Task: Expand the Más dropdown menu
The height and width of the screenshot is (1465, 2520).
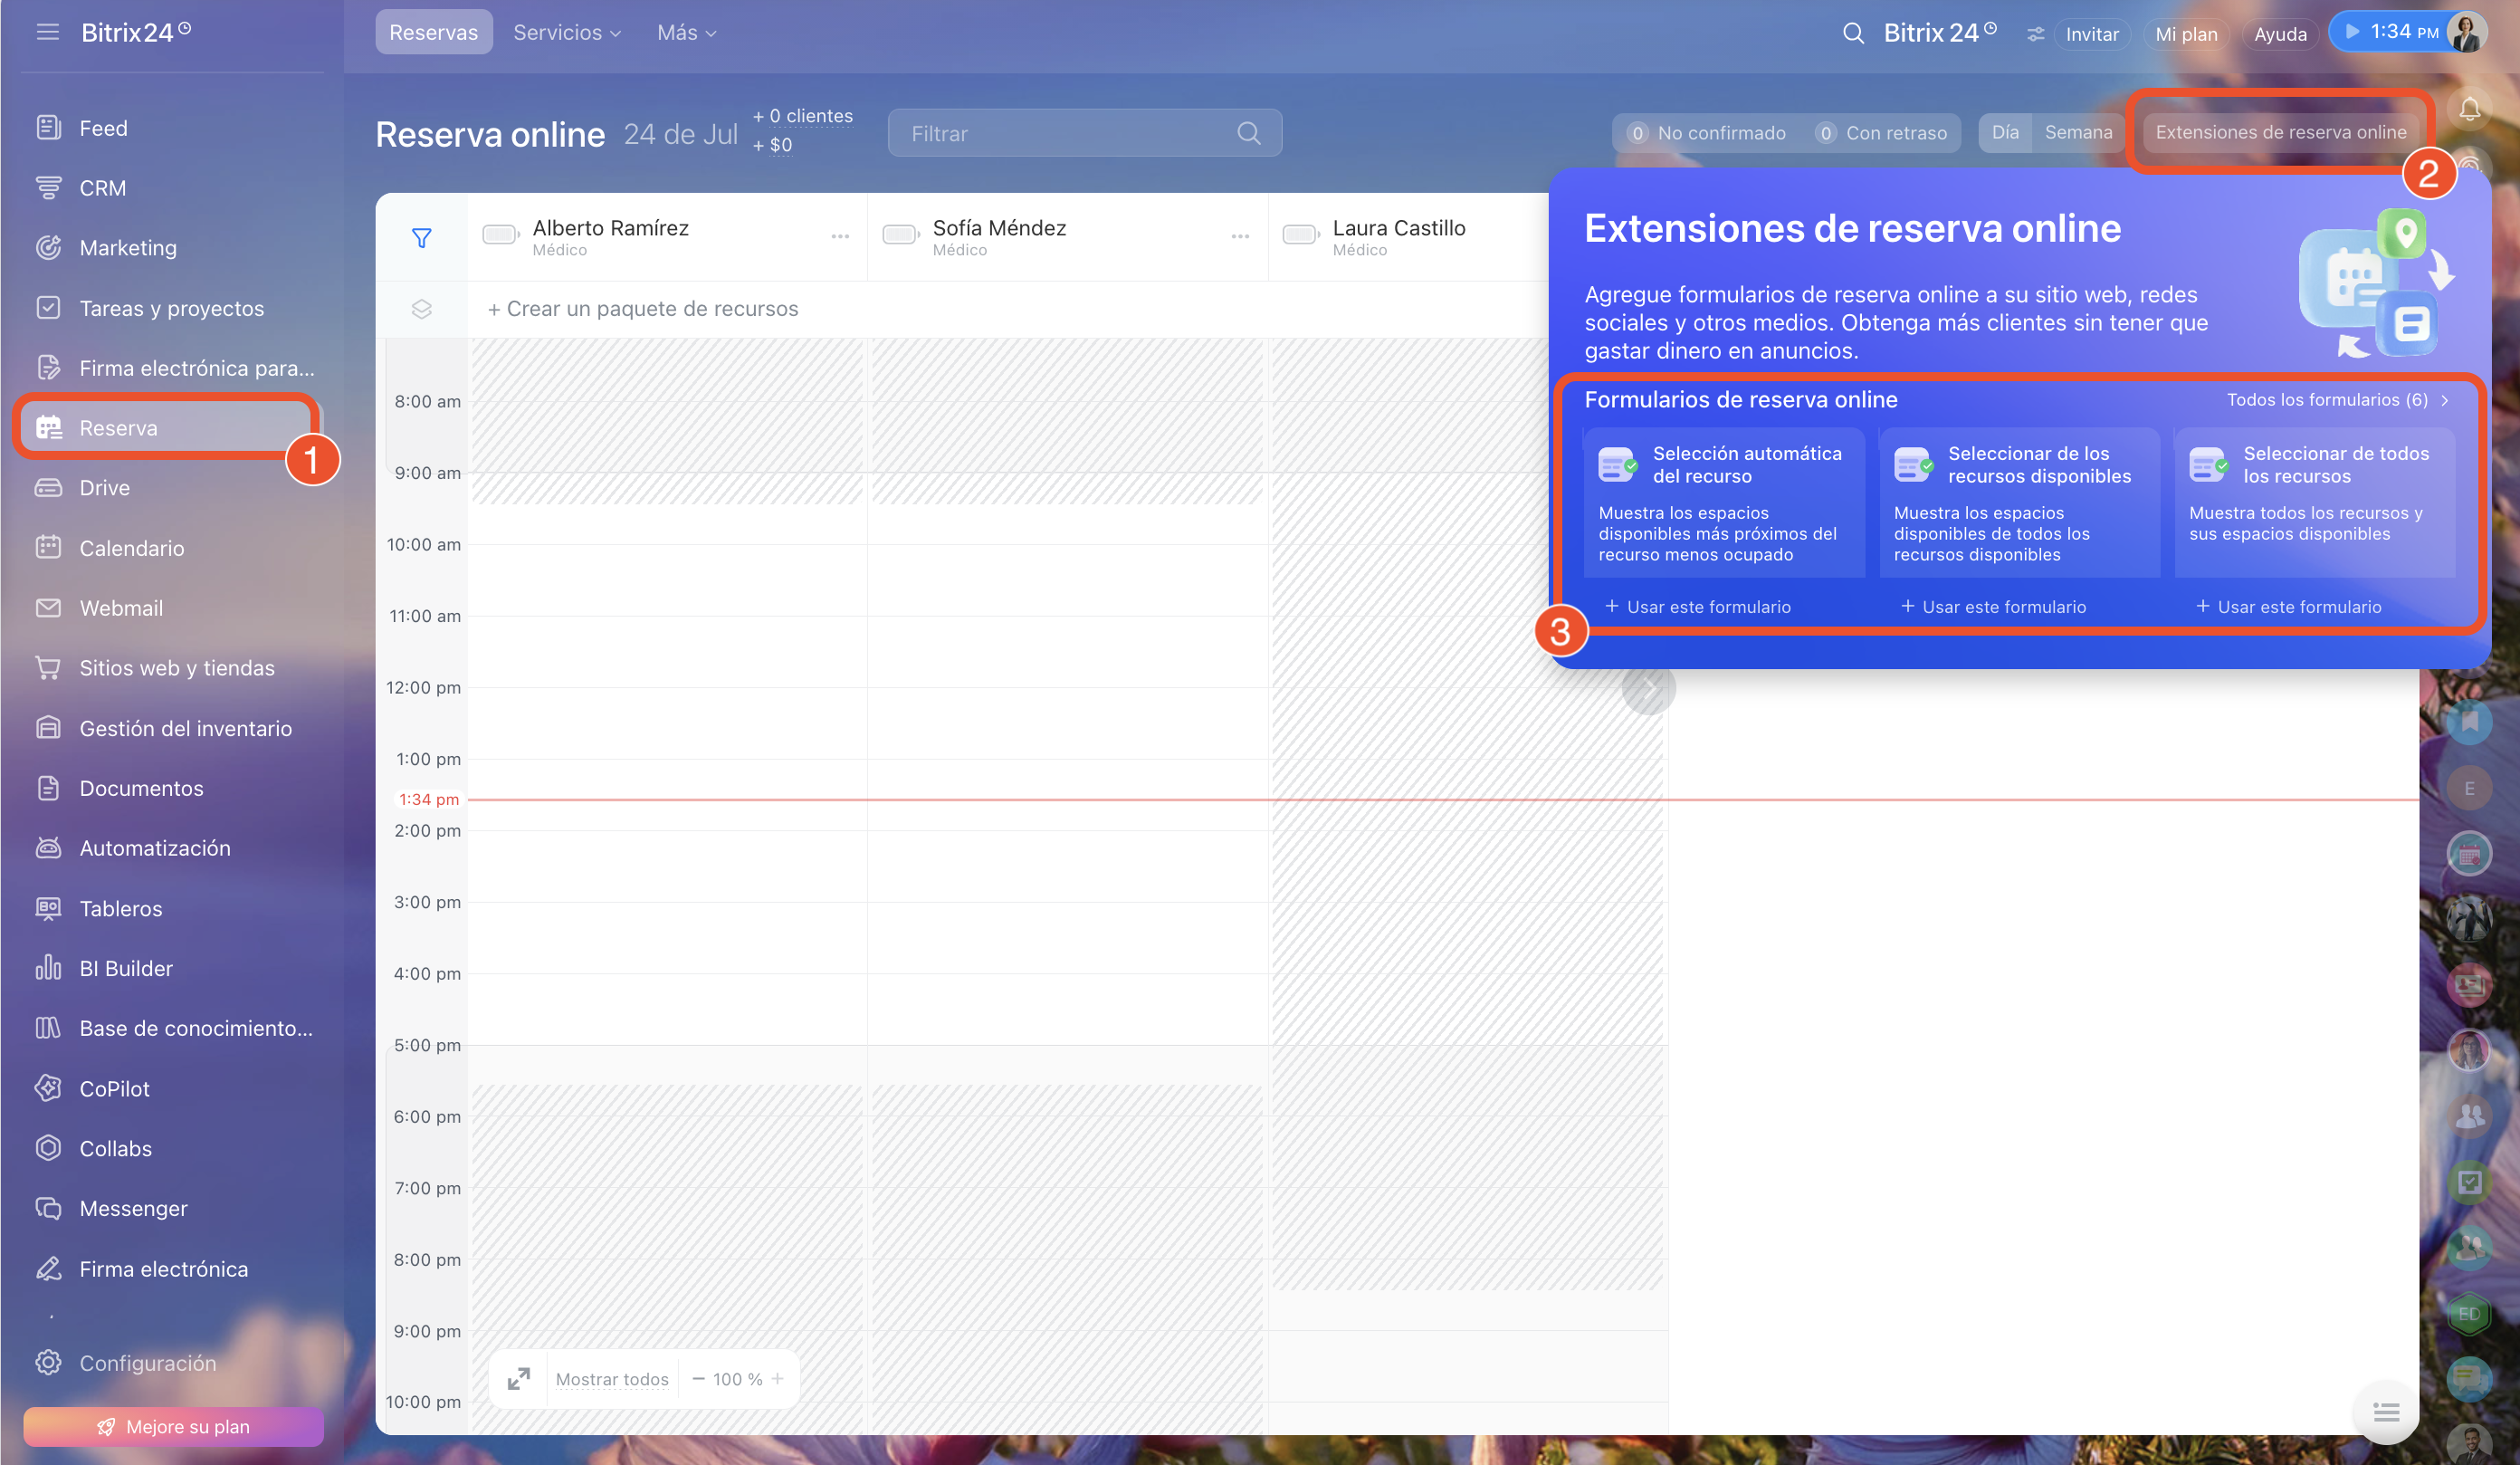Action: (687, 32)
